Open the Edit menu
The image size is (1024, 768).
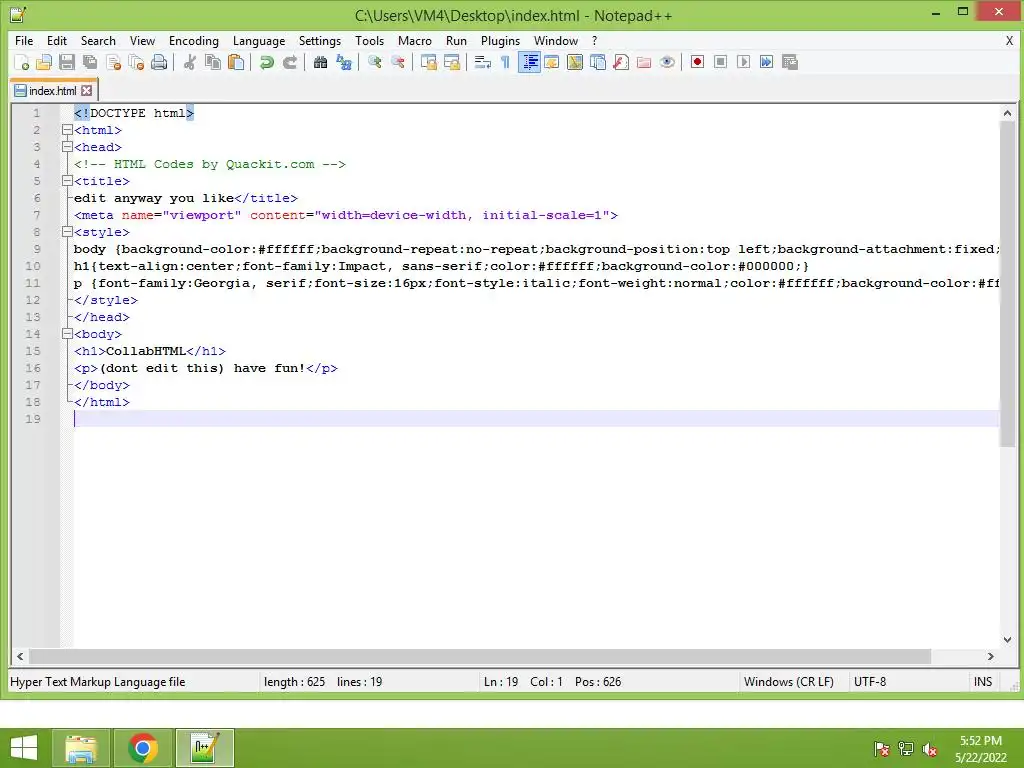(57, 40)
